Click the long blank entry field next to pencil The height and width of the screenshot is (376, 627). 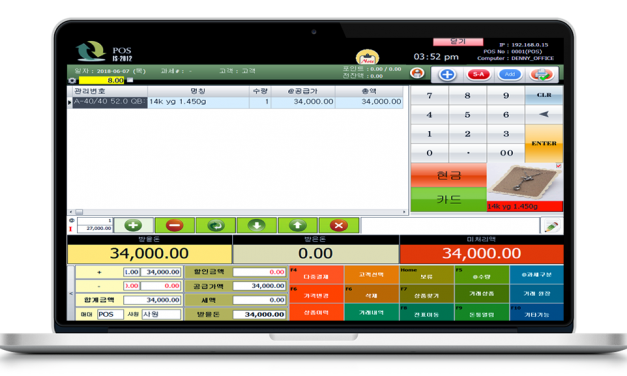pos(450,226)
